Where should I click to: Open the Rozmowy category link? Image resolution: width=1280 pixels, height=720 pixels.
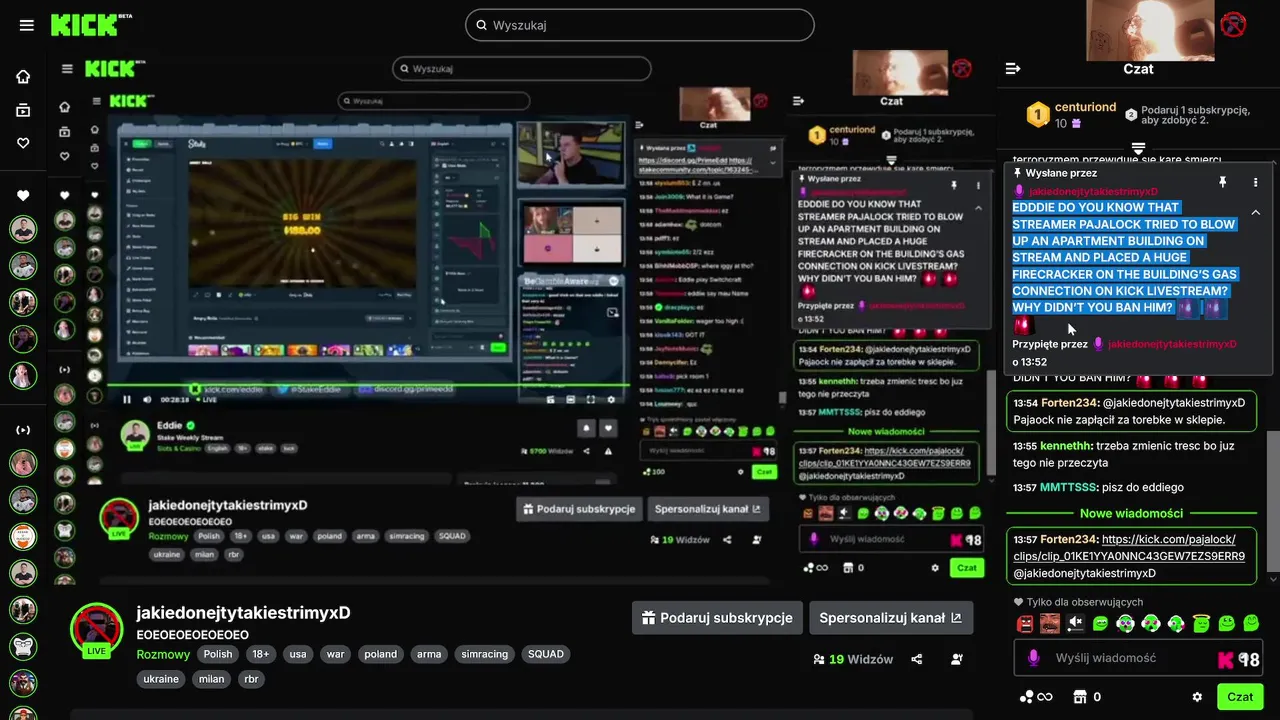point(163,654)
